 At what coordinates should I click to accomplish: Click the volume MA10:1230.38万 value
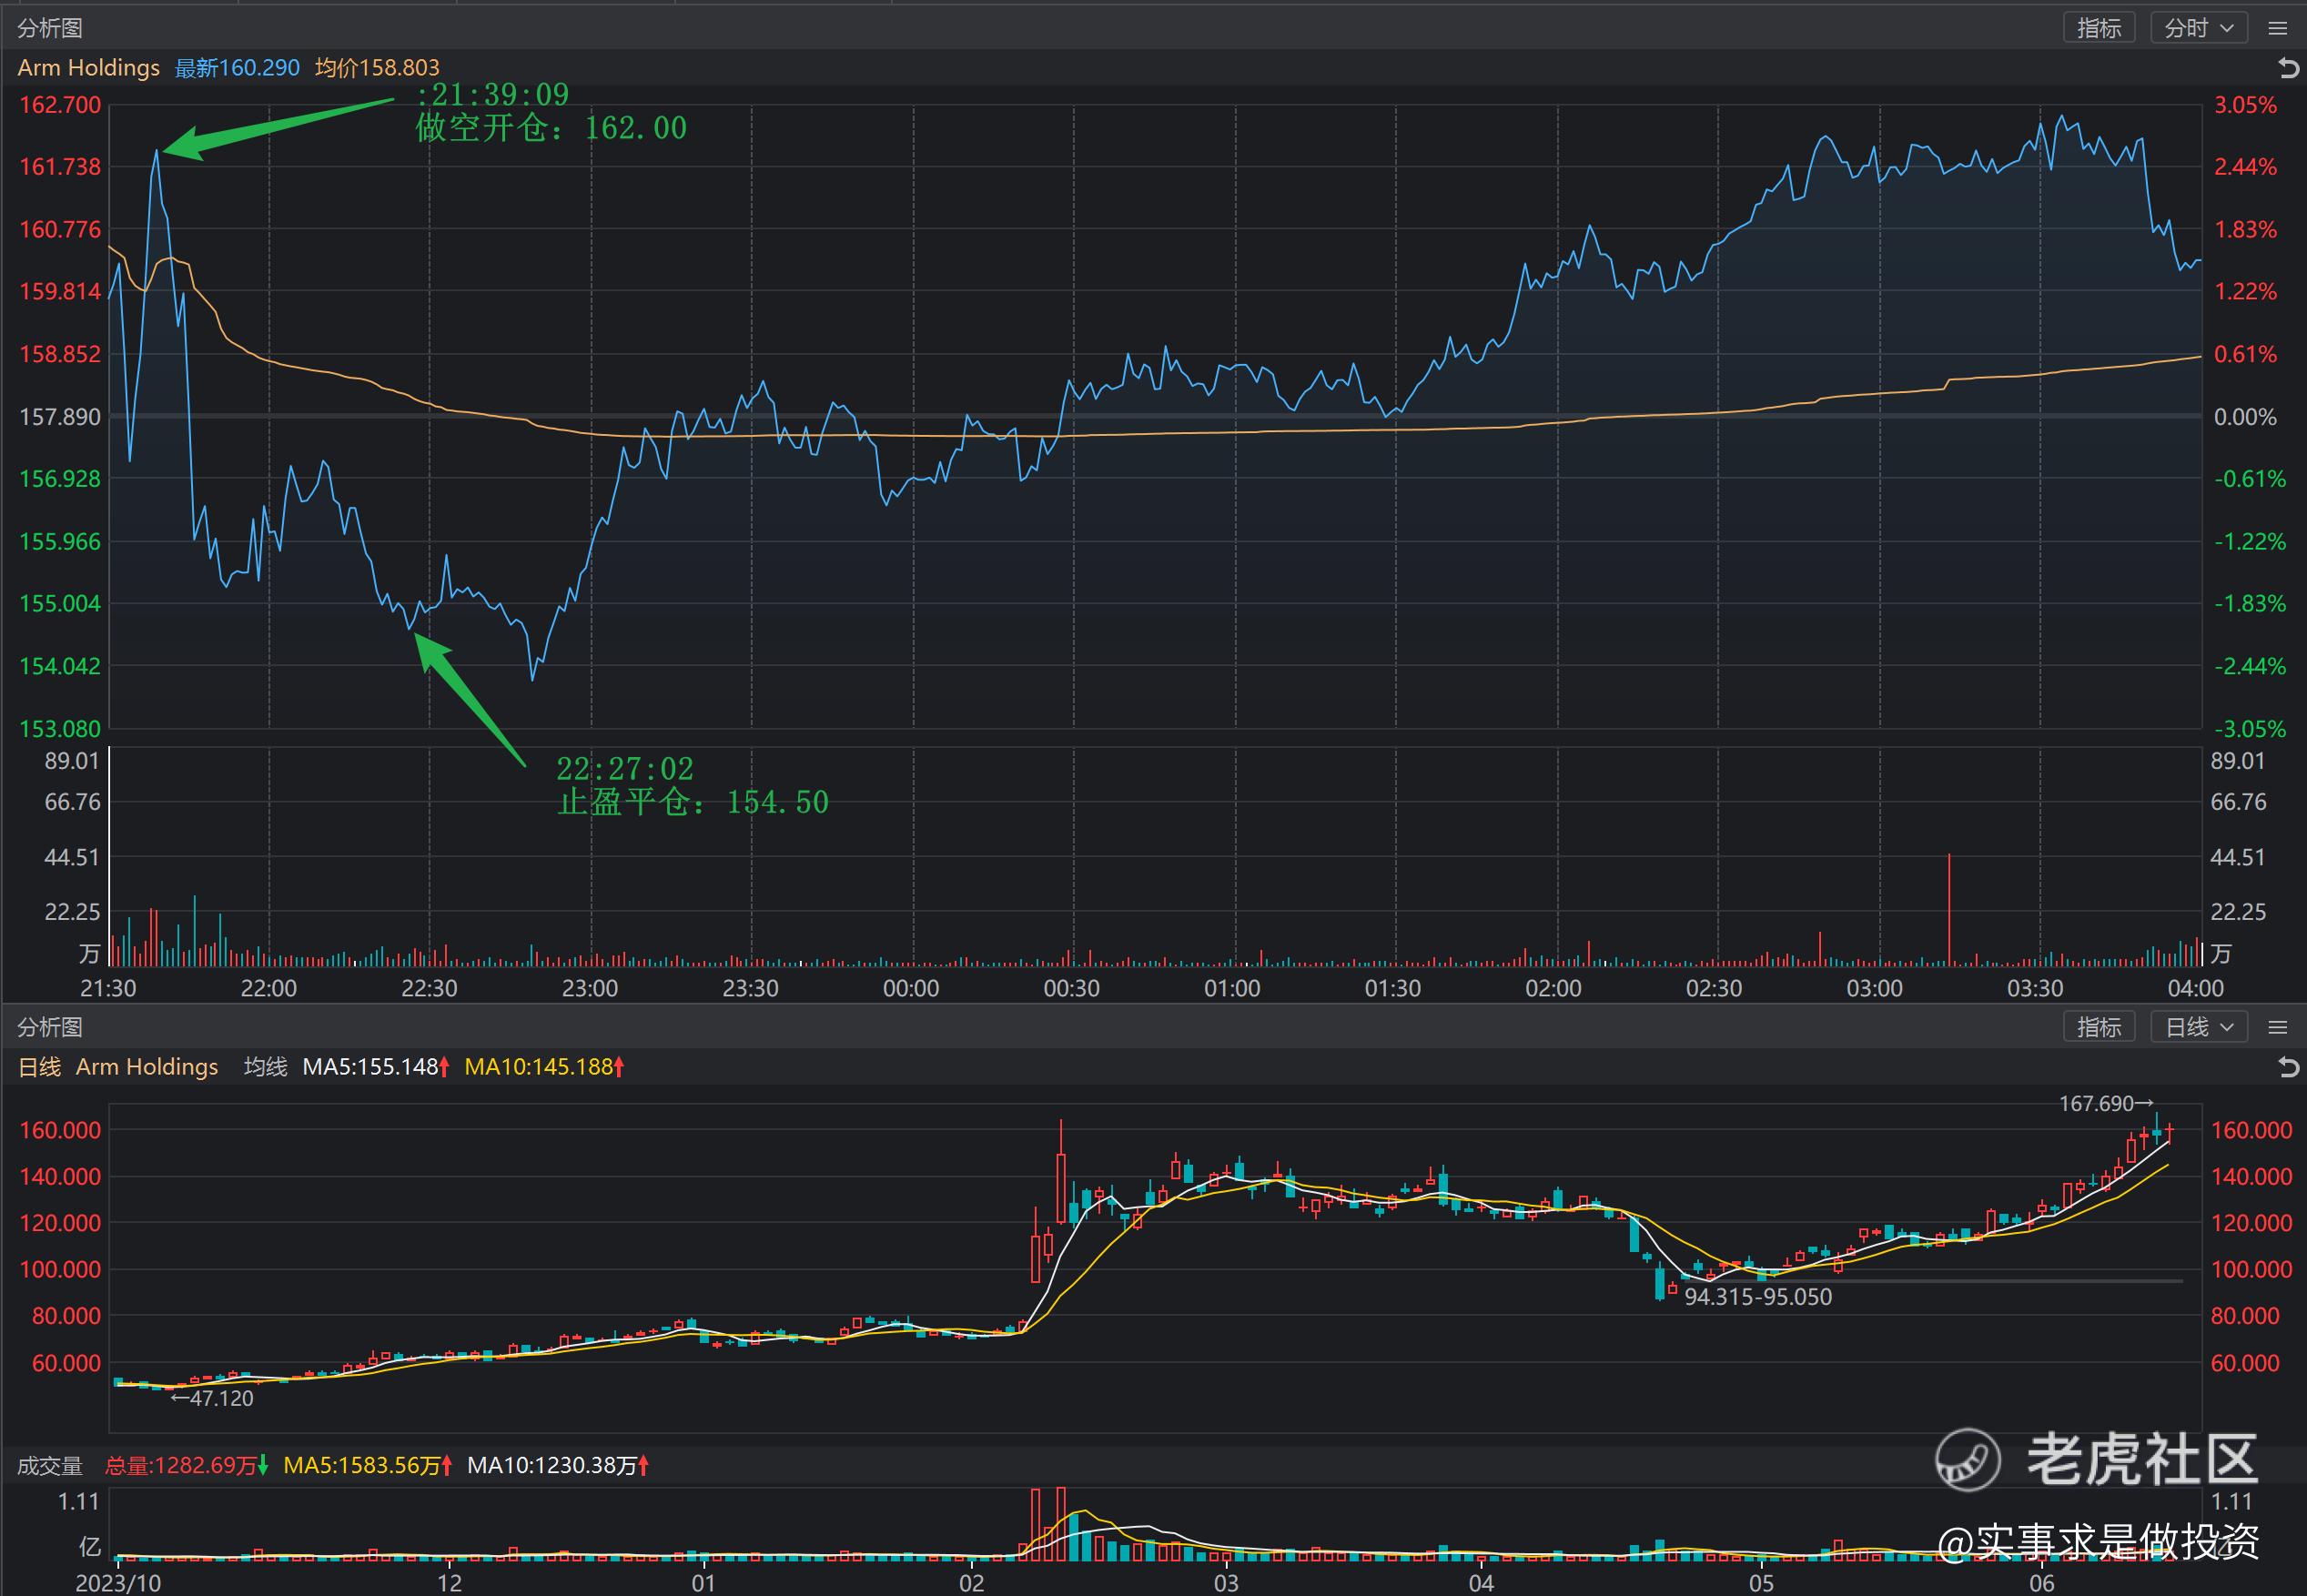pyautogui.click(x=559, y=1466)
